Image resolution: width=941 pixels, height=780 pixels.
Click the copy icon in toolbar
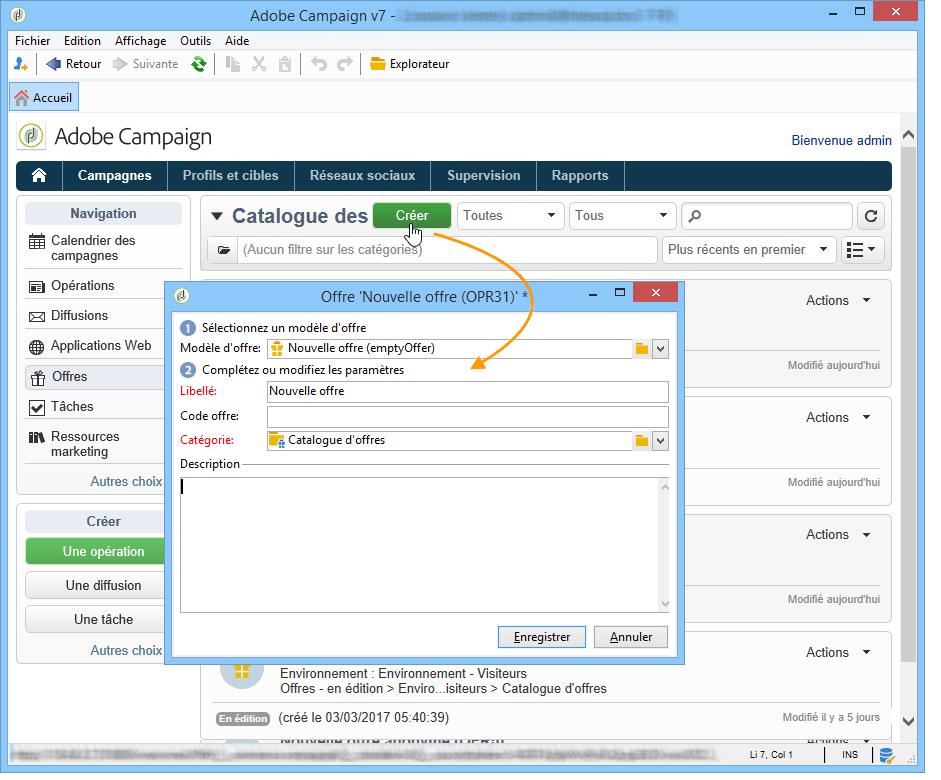click(233, 64)
